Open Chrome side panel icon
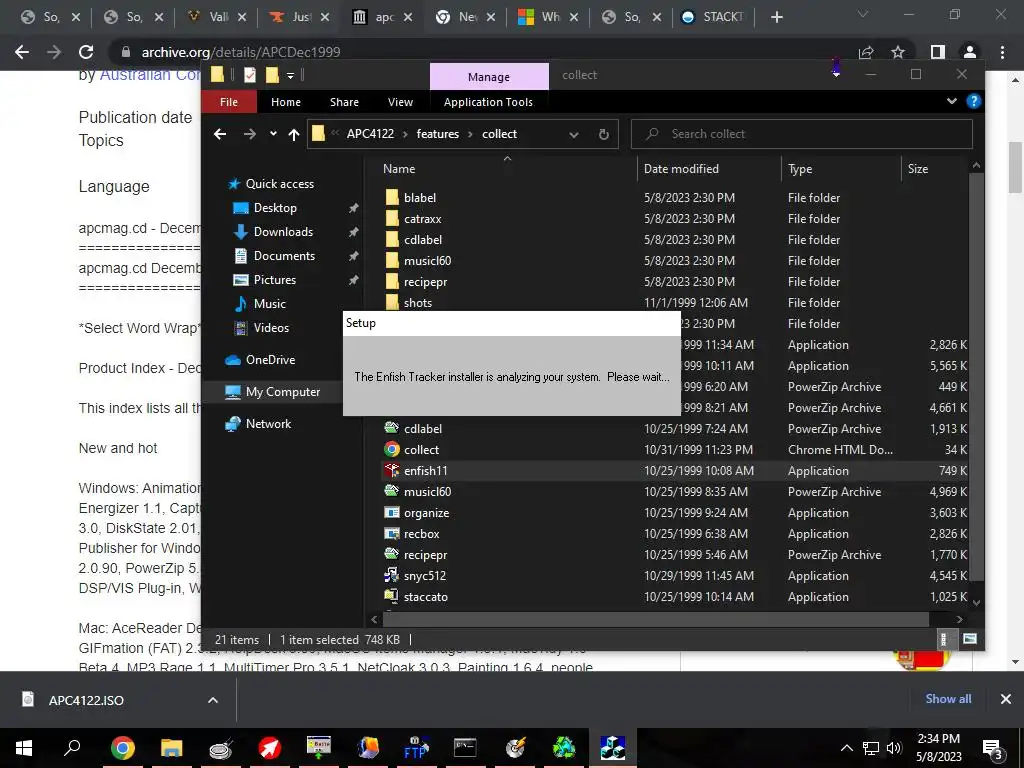 click(x=937, y=52)
